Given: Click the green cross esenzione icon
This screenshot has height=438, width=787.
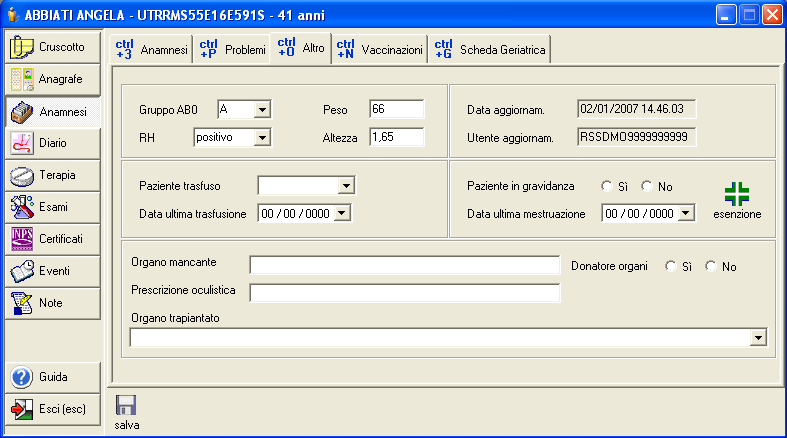Looking at the screenshot, I should [x=736, y=193].
